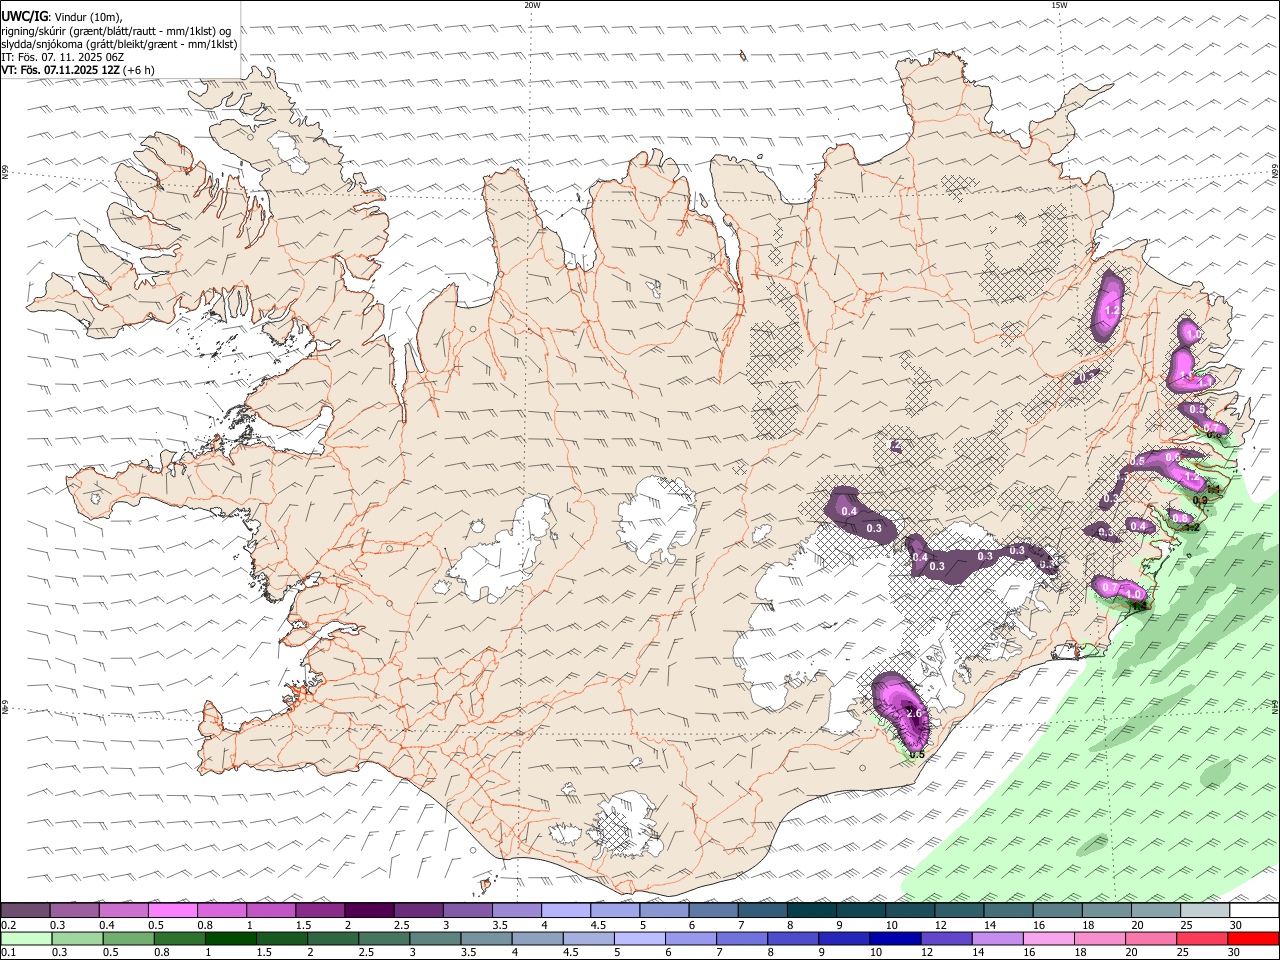The width and height of the screenshot is (1280, 960).
Task: Pick lower legend bar swatch labeled 20
Action: pyautogui.click(x=1152, y=939)
